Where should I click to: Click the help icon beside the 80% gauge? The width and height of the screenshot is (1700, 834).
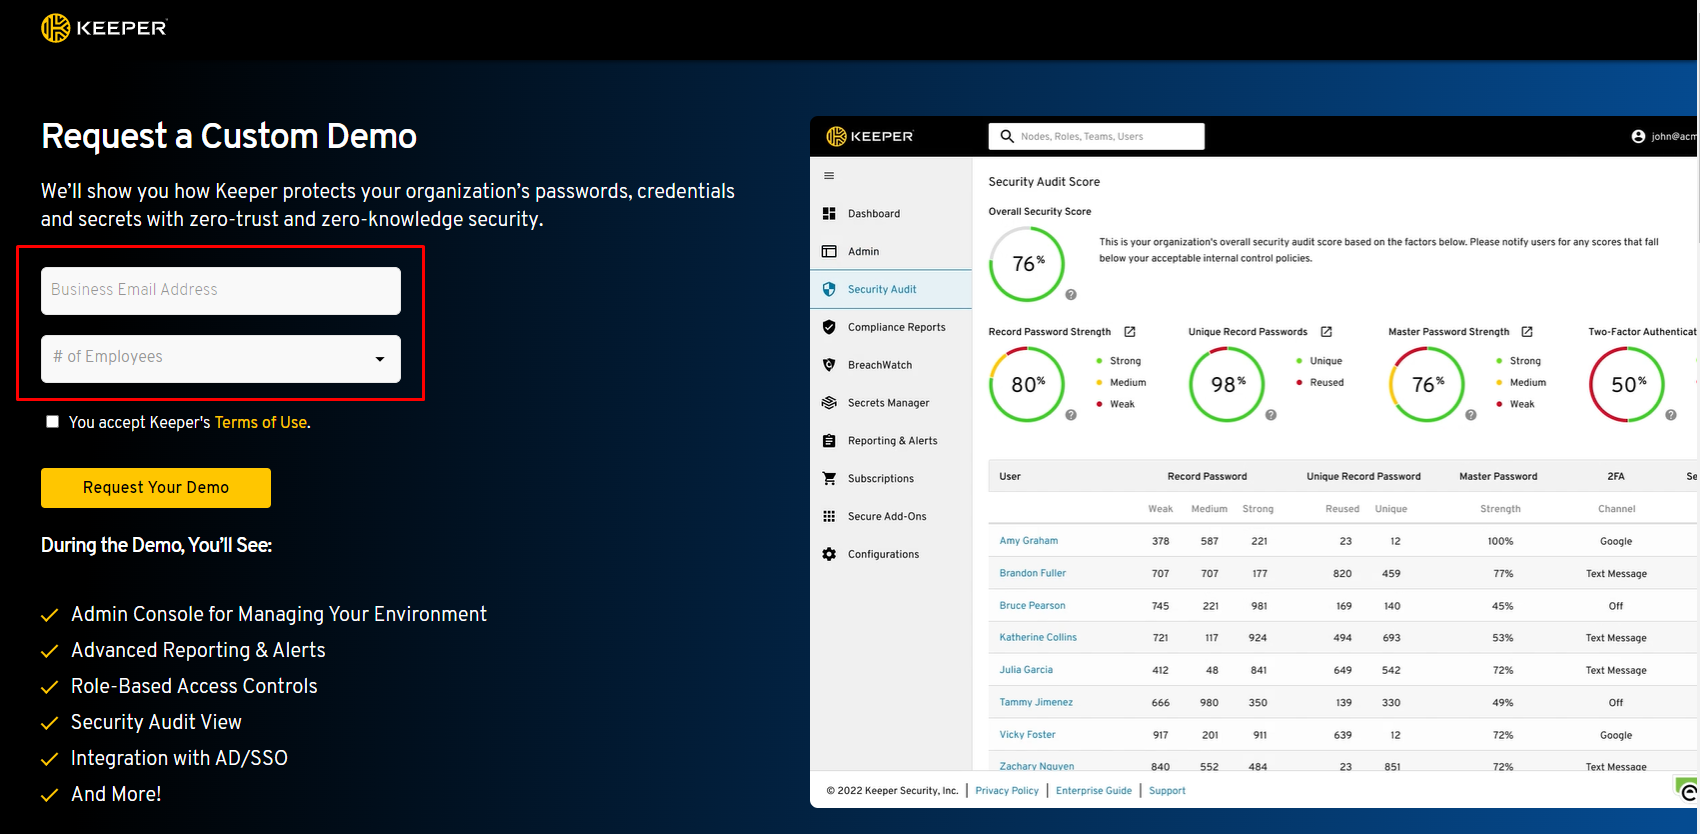(1071, 415)
